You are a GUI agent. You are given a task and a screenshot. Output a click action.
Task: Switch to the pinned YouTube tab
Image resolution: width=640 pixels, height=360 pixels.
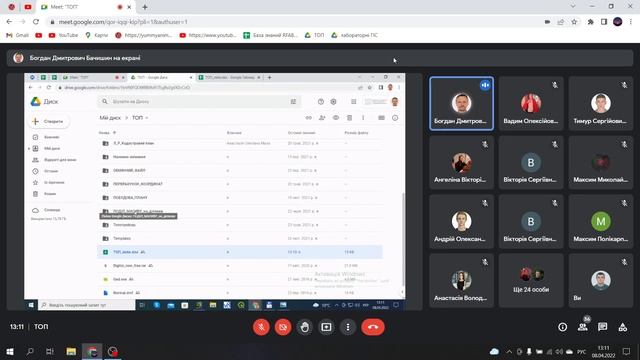click(28, 7)
